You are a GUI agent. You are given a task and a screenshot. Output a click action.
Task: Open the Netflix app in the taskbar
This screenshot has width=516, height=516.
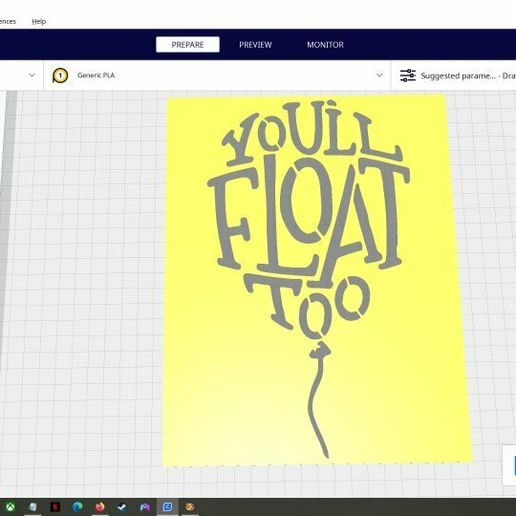click(x=55, y=507)
